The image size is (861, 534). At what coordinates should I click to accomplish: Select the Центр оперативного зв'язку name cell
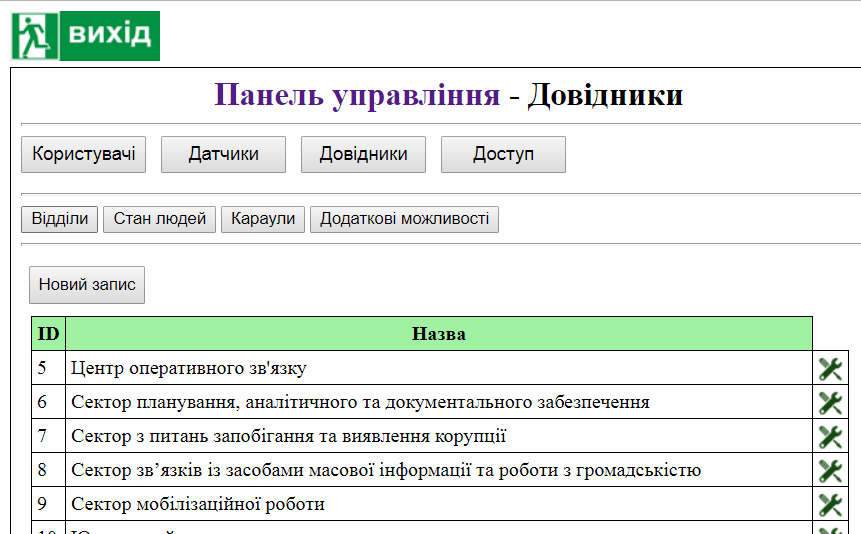188,368
